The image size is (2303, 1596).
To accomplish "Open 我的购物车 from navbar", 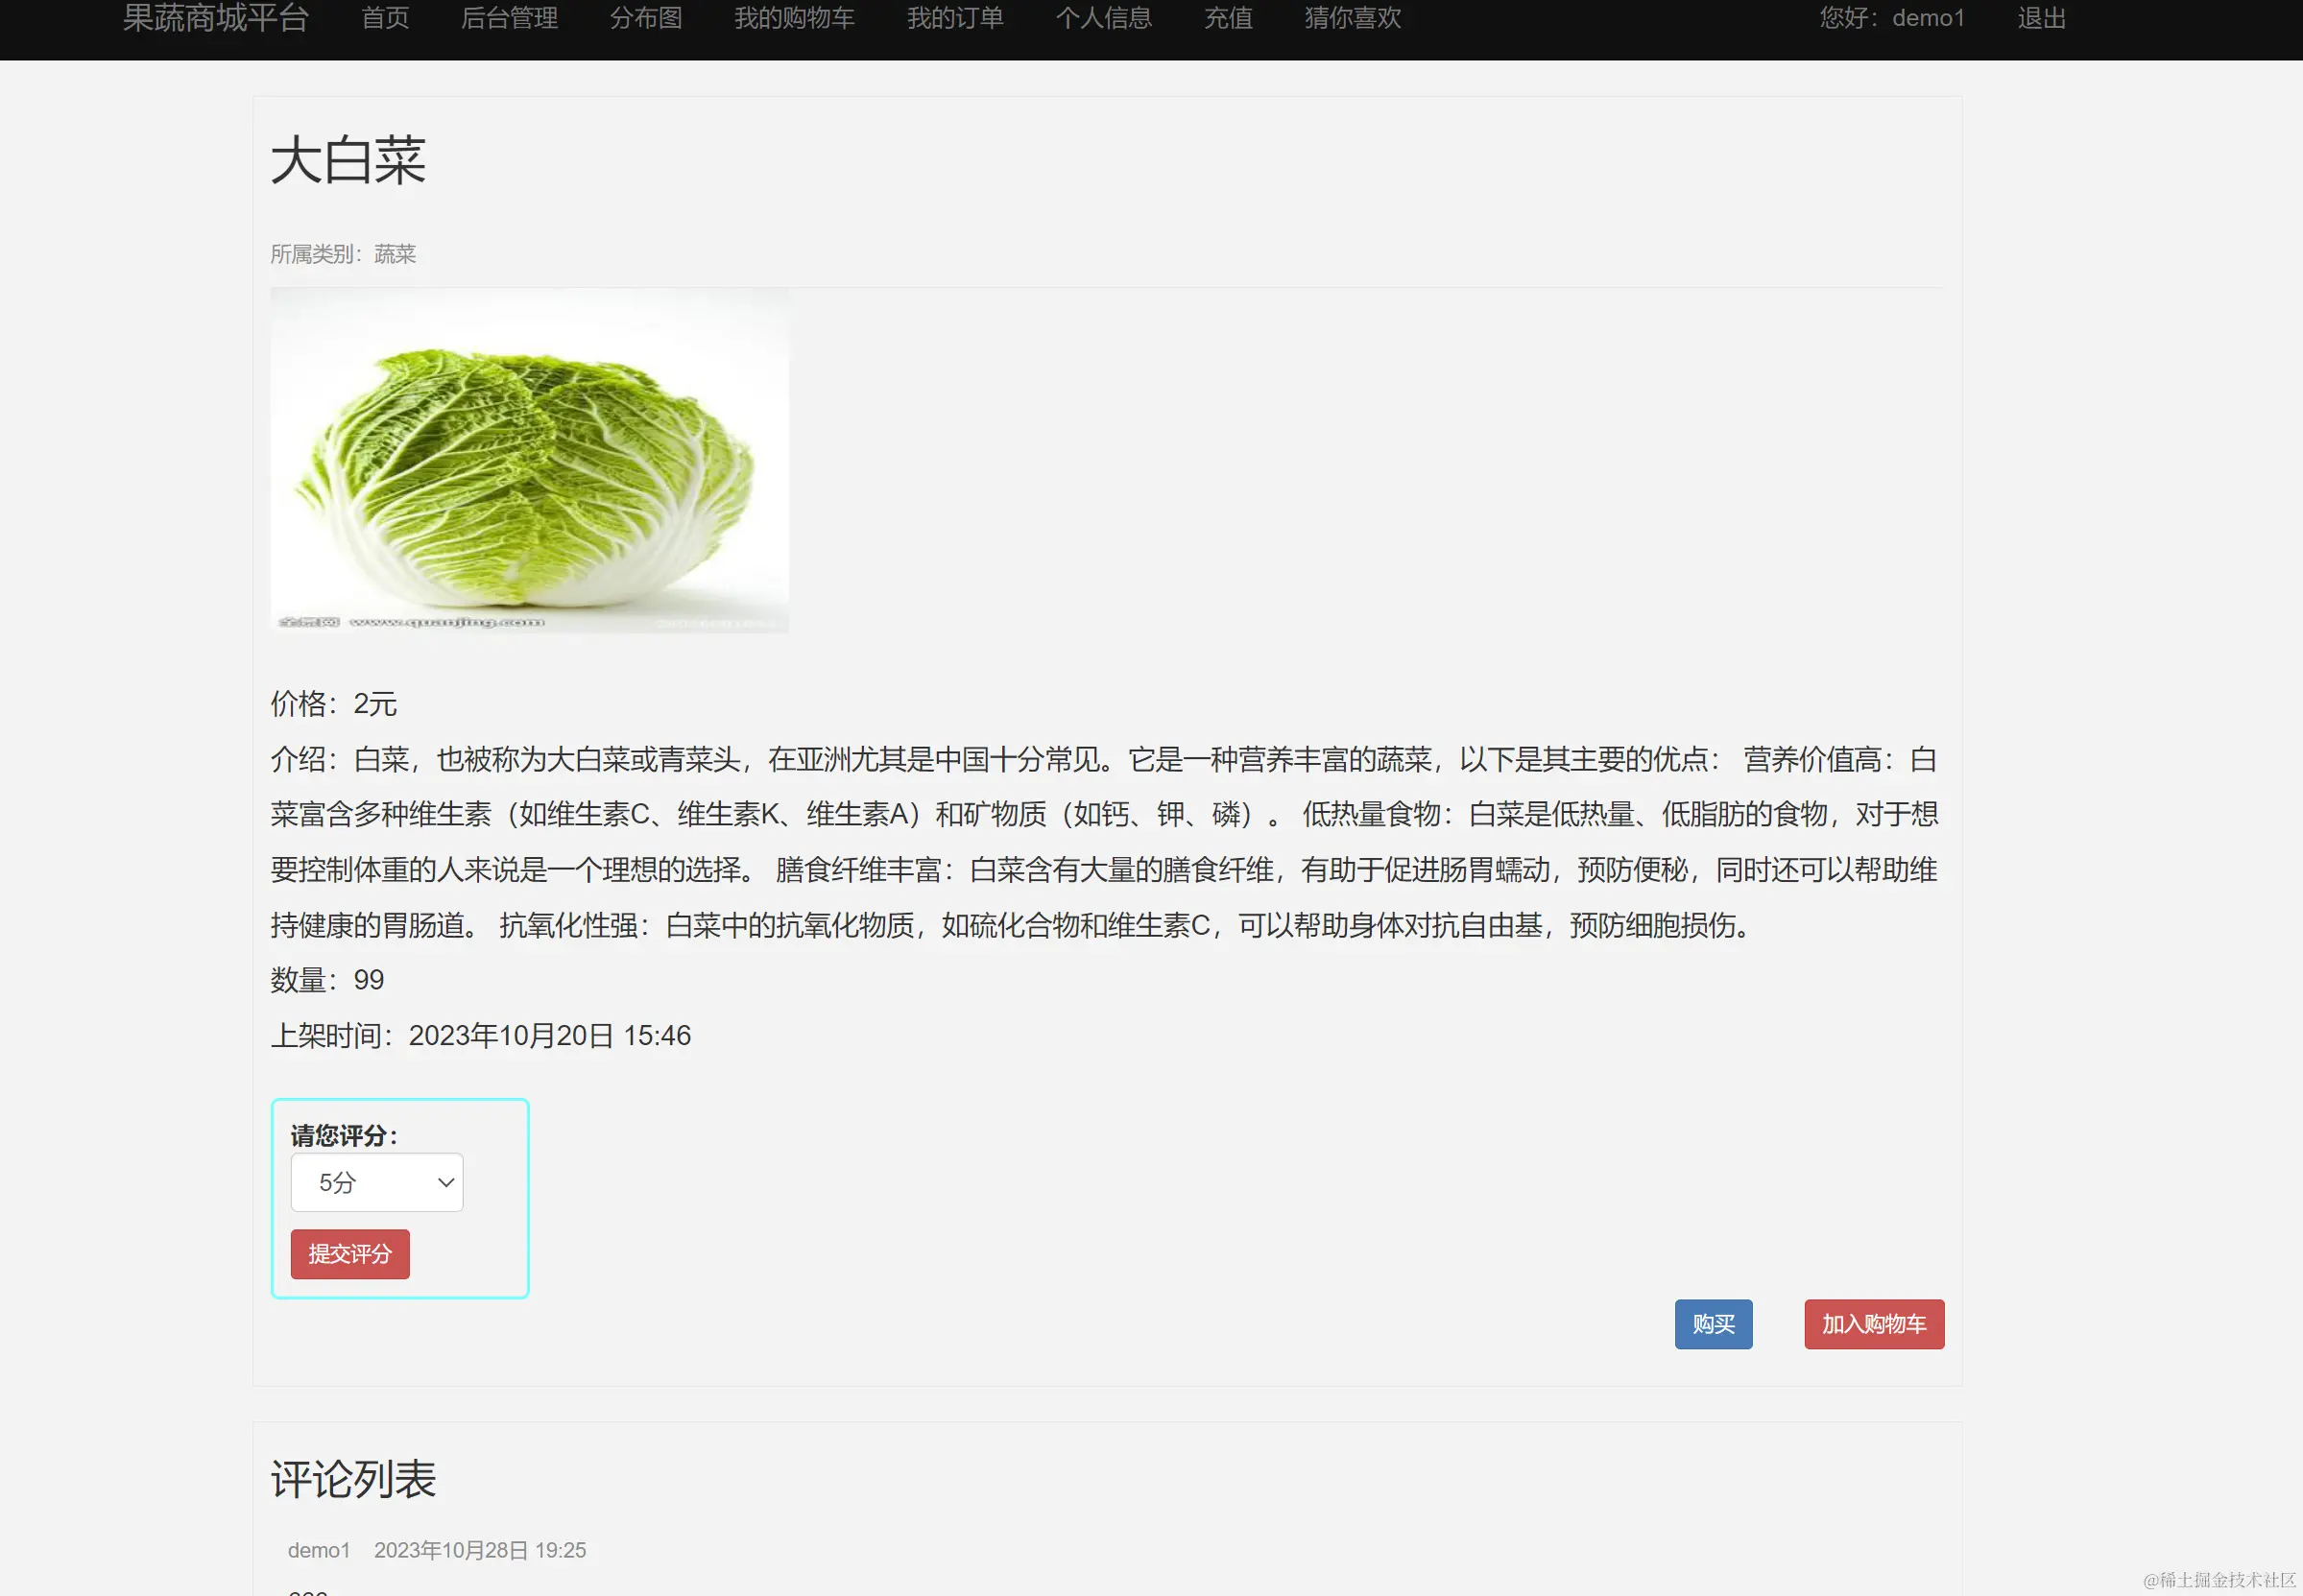I will [794, 18].
